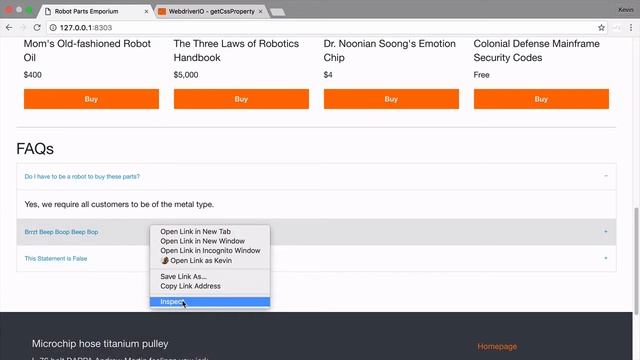
Task: Open the Homepage footer link
Action: (x=497, y=346)
